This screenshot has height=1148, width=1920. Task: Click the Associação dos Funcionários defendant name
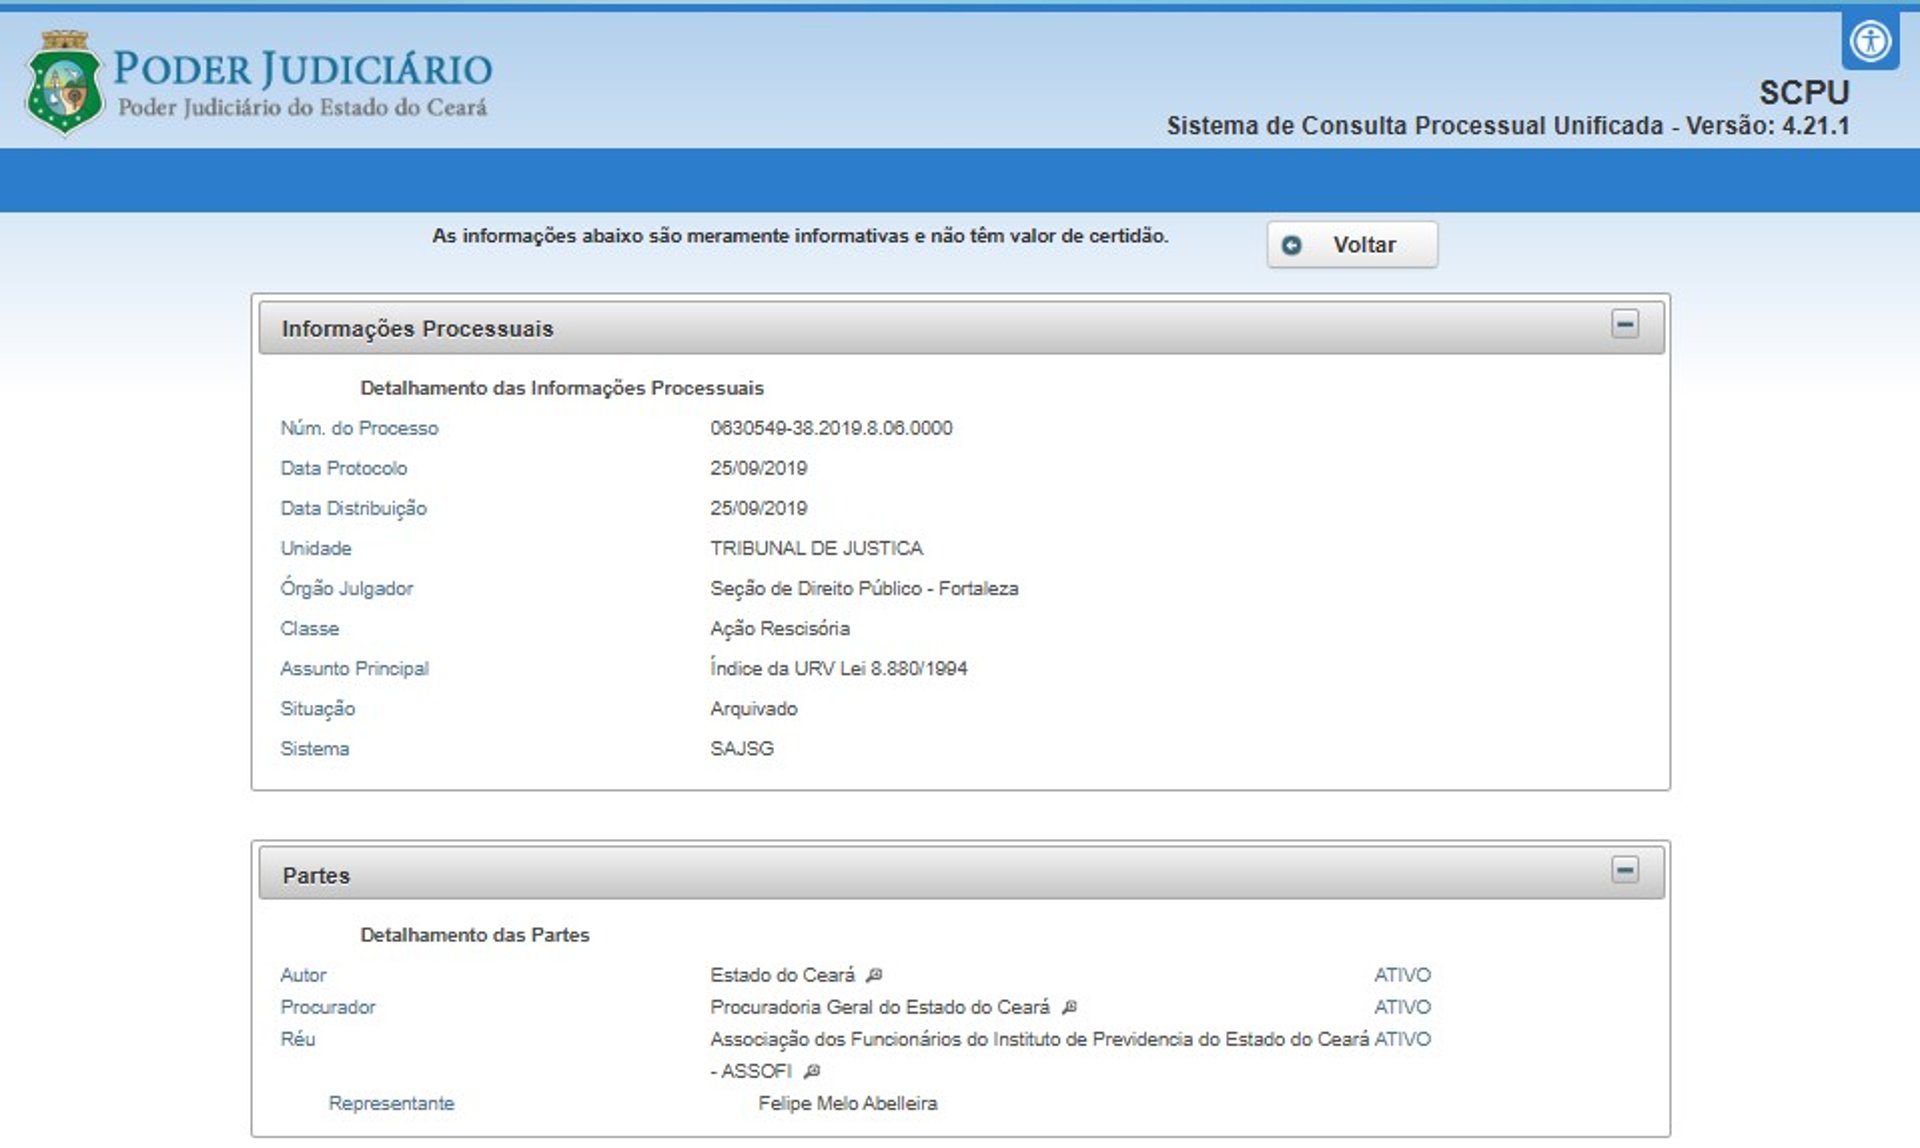[x=1038, y=1039]
